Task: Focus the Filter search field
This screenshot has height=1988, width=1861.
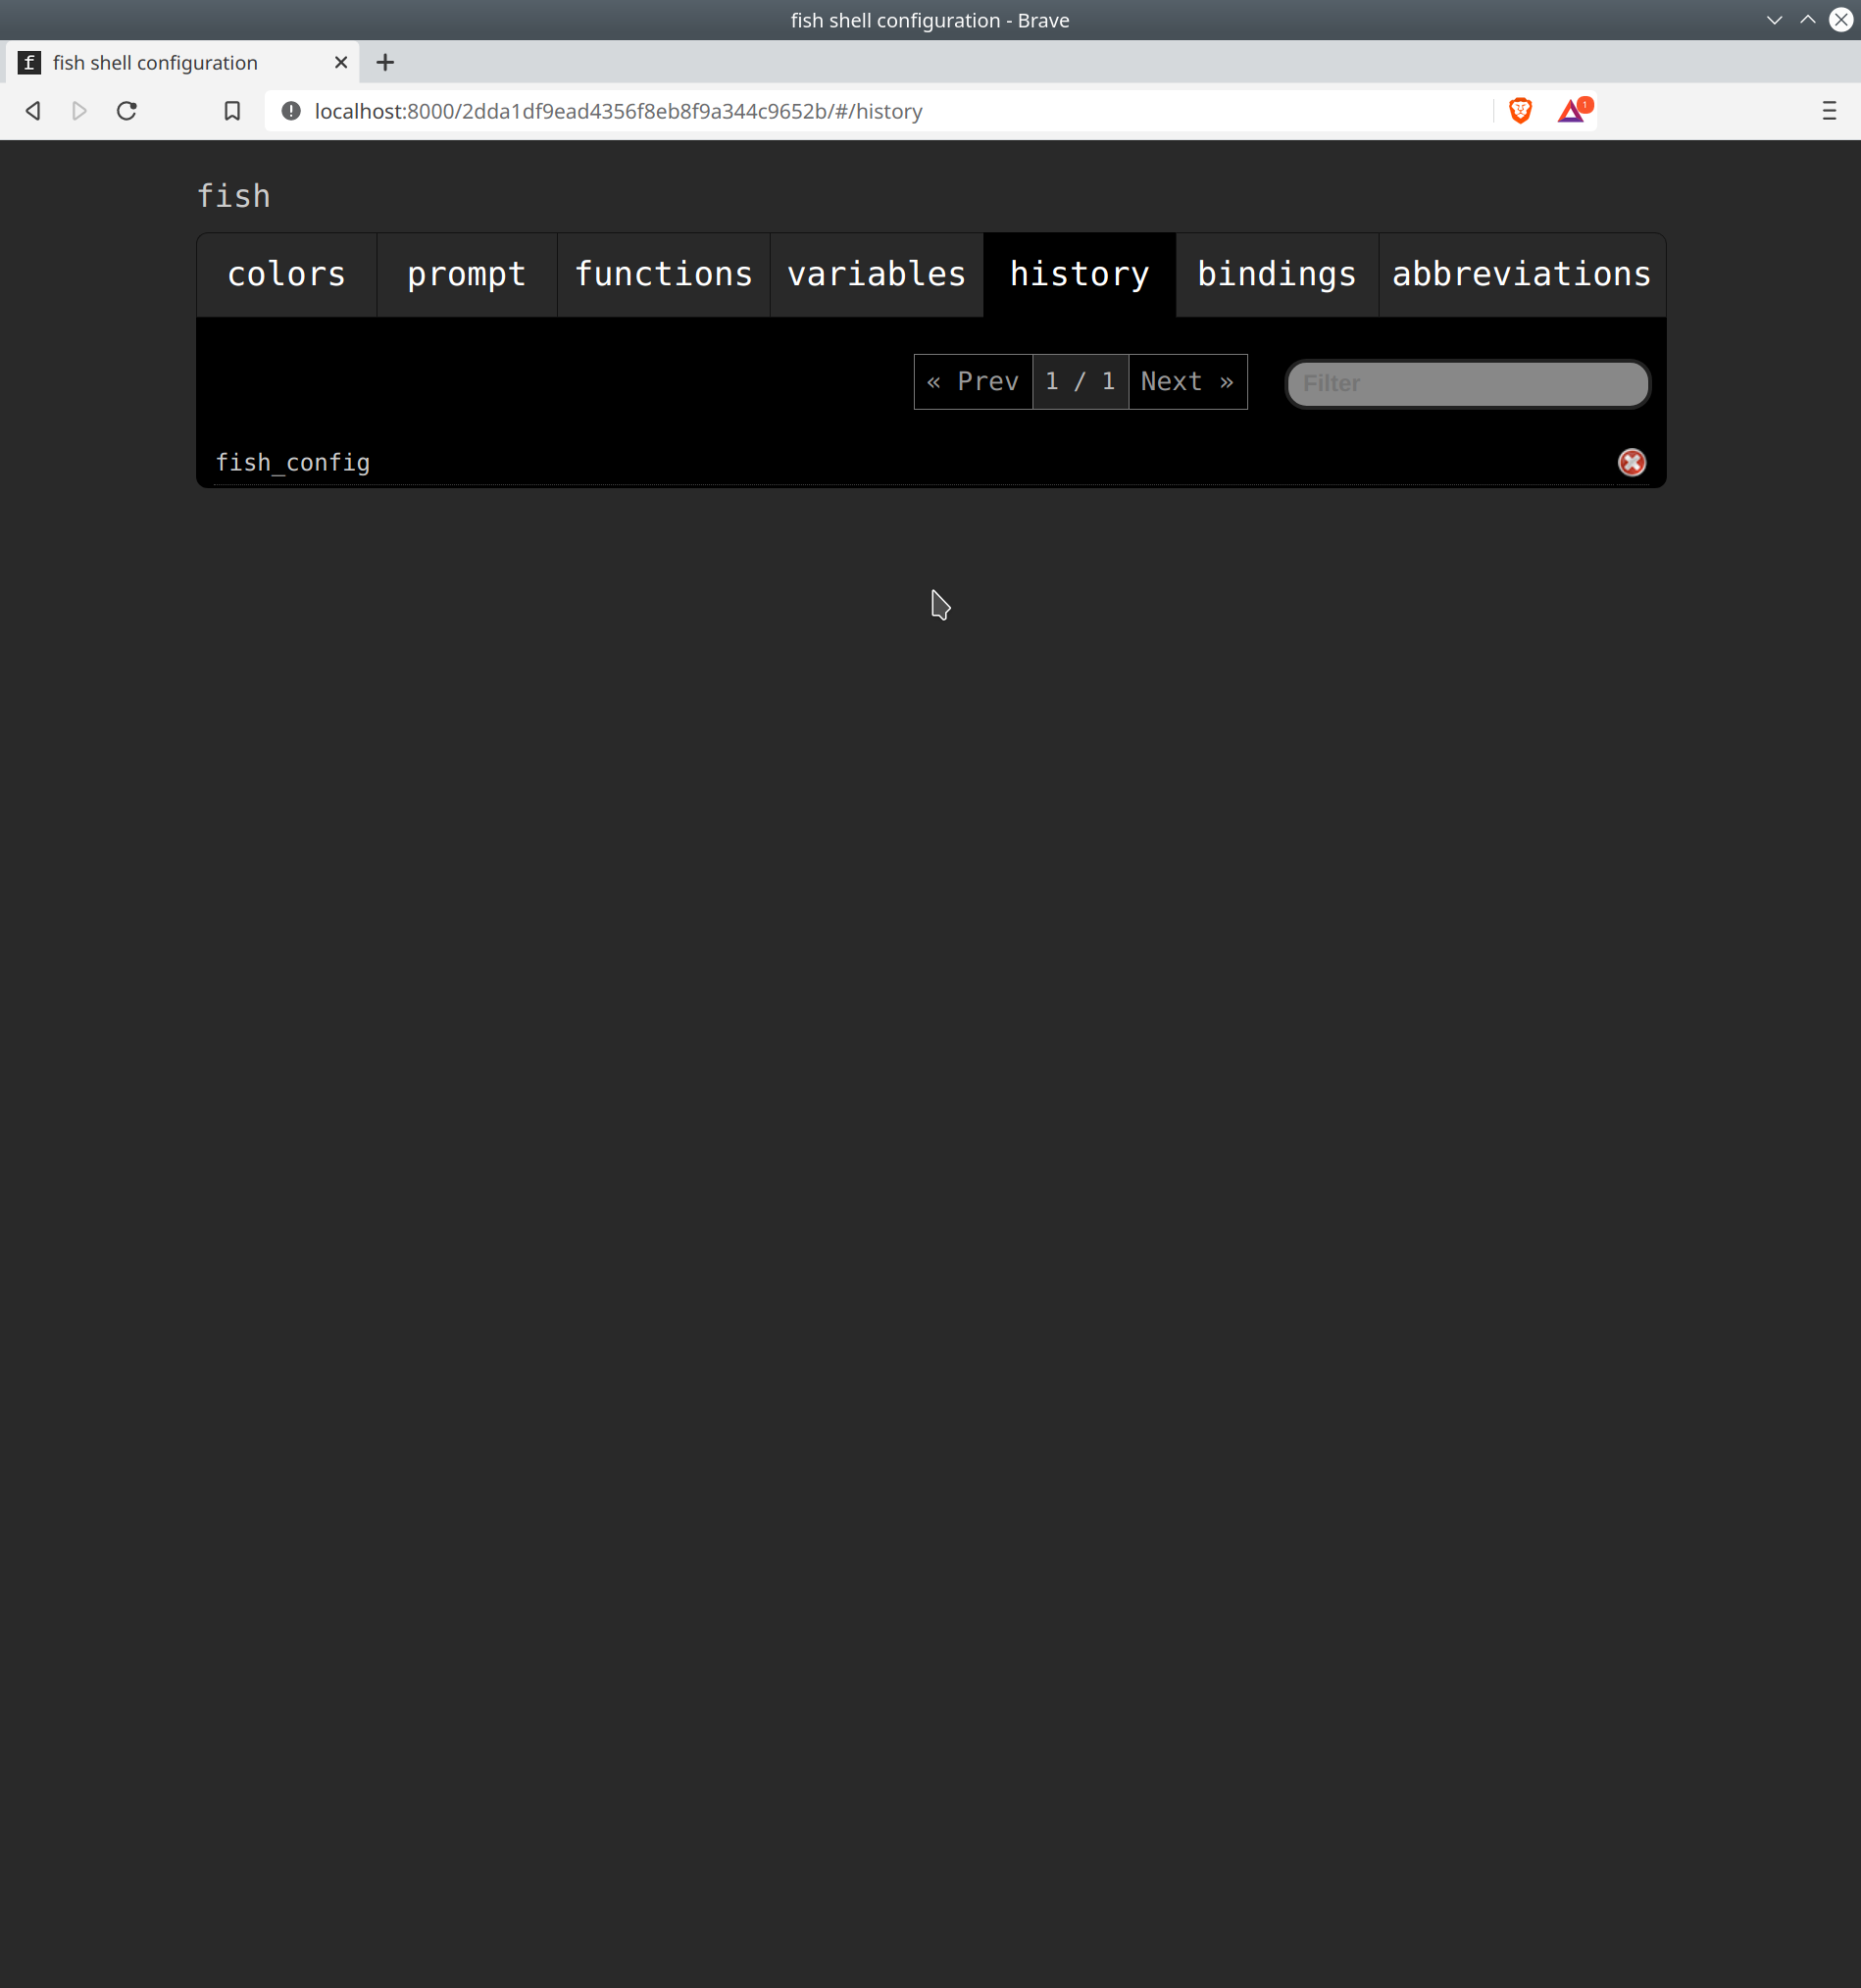Action: coord(1467,384)
